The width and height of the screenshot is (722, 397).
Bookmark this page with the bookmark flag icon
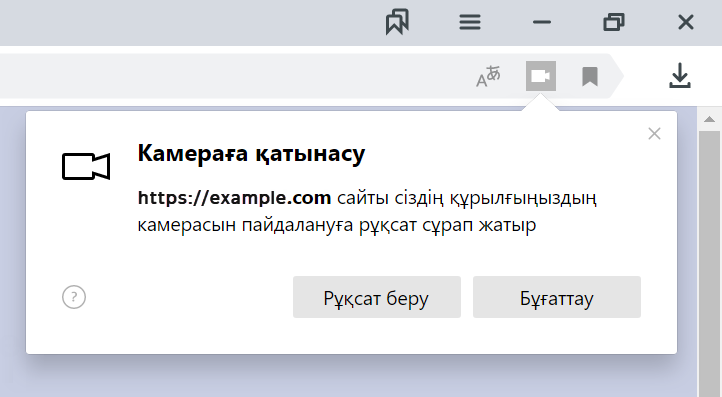pos(590,76)
